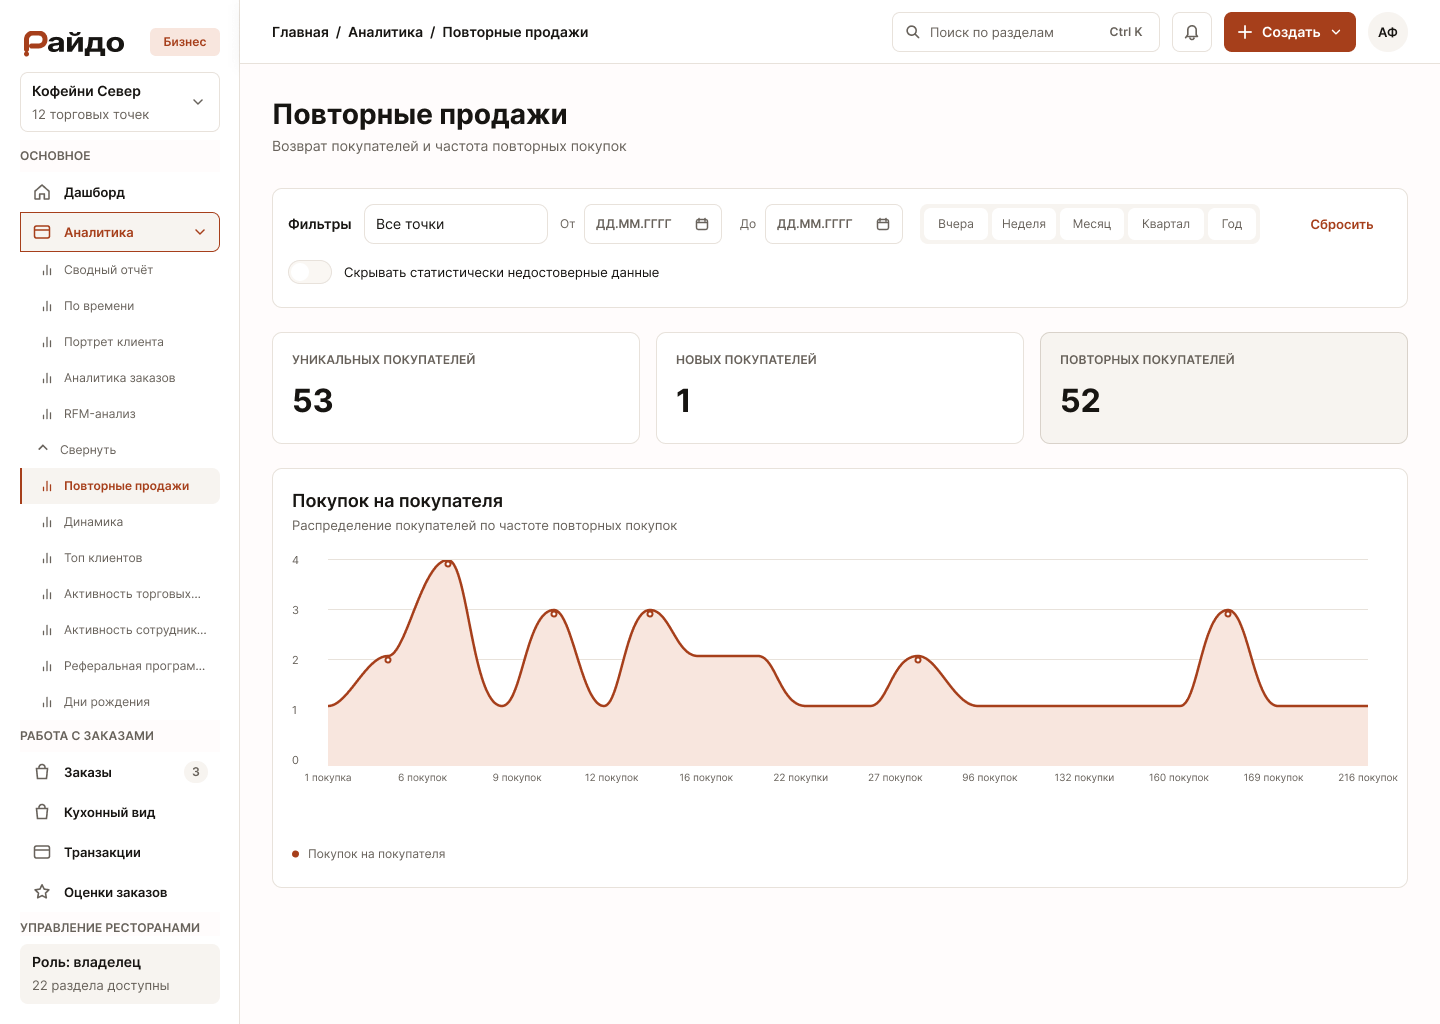The height and width of the screenshot is (1024, 1440).
Task: Open Повторные продажи menu item
Action: [120, 486]
